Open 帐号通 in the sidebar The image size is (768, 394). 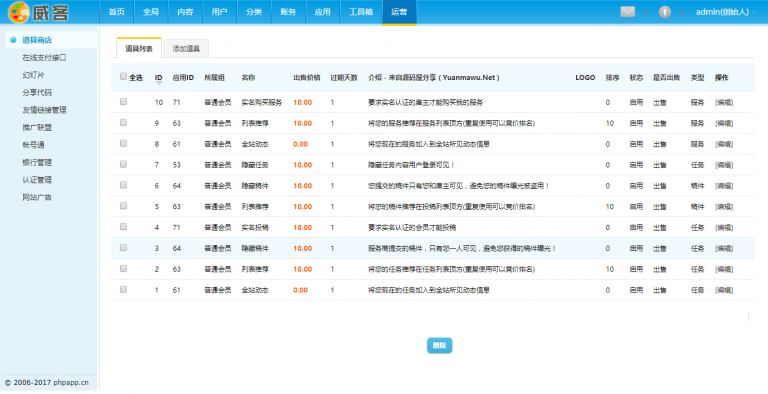pos(33,145)
